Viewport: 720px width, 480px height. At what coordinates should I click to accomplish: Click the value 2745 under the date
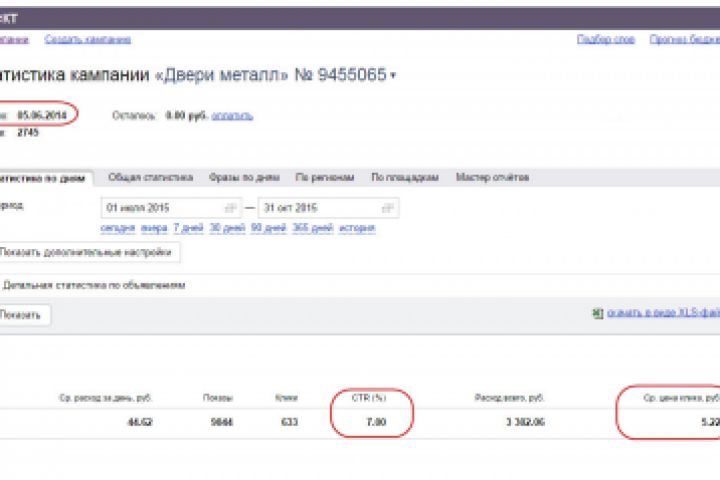(28, 133)
